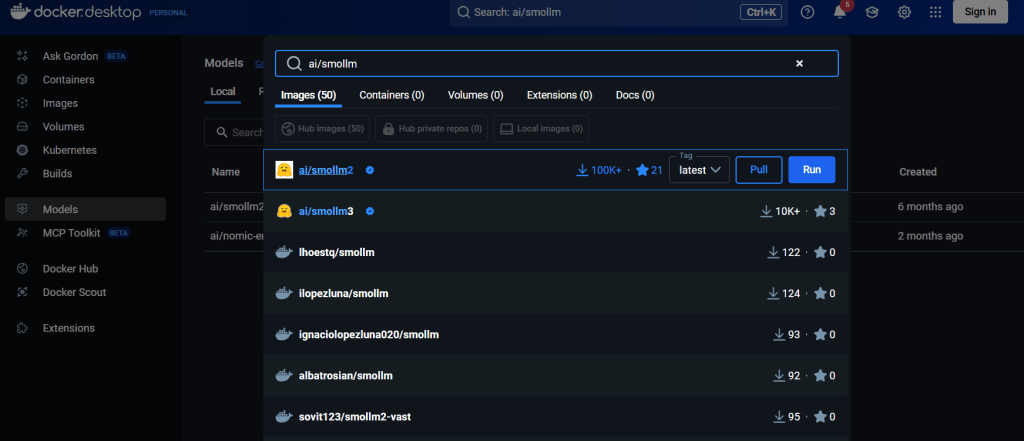Screen dimensions: 1024x441
Task: Click the Kubernetes sidebar icon
Action: pyautogui.click(x=22, y=150)
